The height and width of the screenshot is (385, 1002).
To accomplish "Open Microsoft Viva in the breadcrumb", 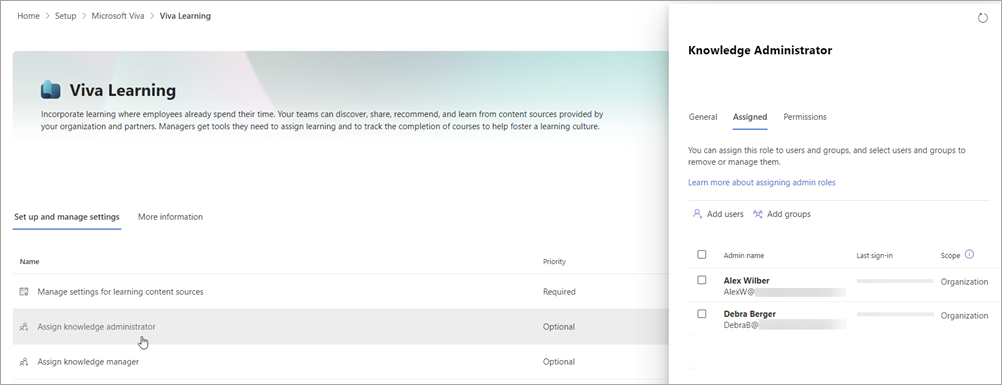I will (x=118, y=16).
